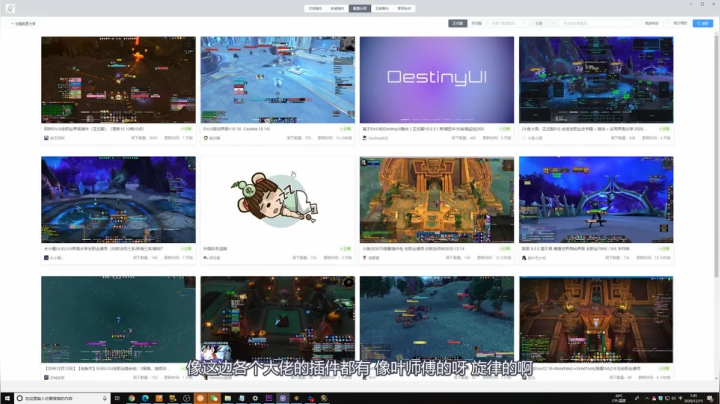This screenshot has width=720, height=404.
Task: Select the unhighlighted server version toggle beside the dark one
Action: pyautogui.click(x=477, y=23)
